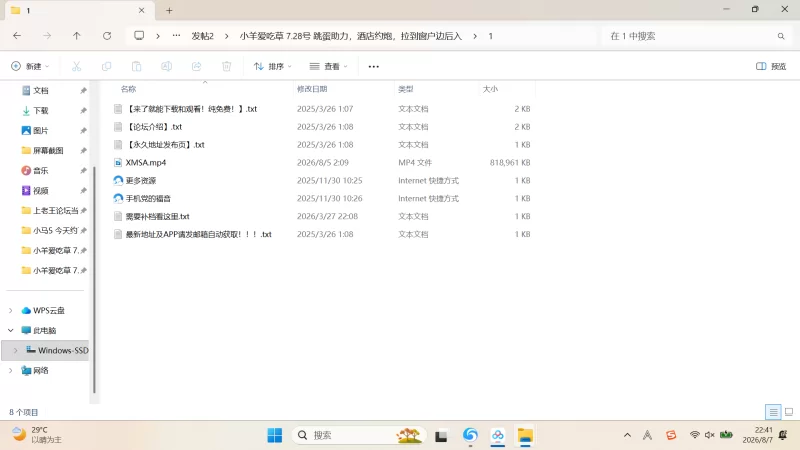Open the 小马5 pinned folder
This screenshot has width=800, height=450.
pos(55,230)
